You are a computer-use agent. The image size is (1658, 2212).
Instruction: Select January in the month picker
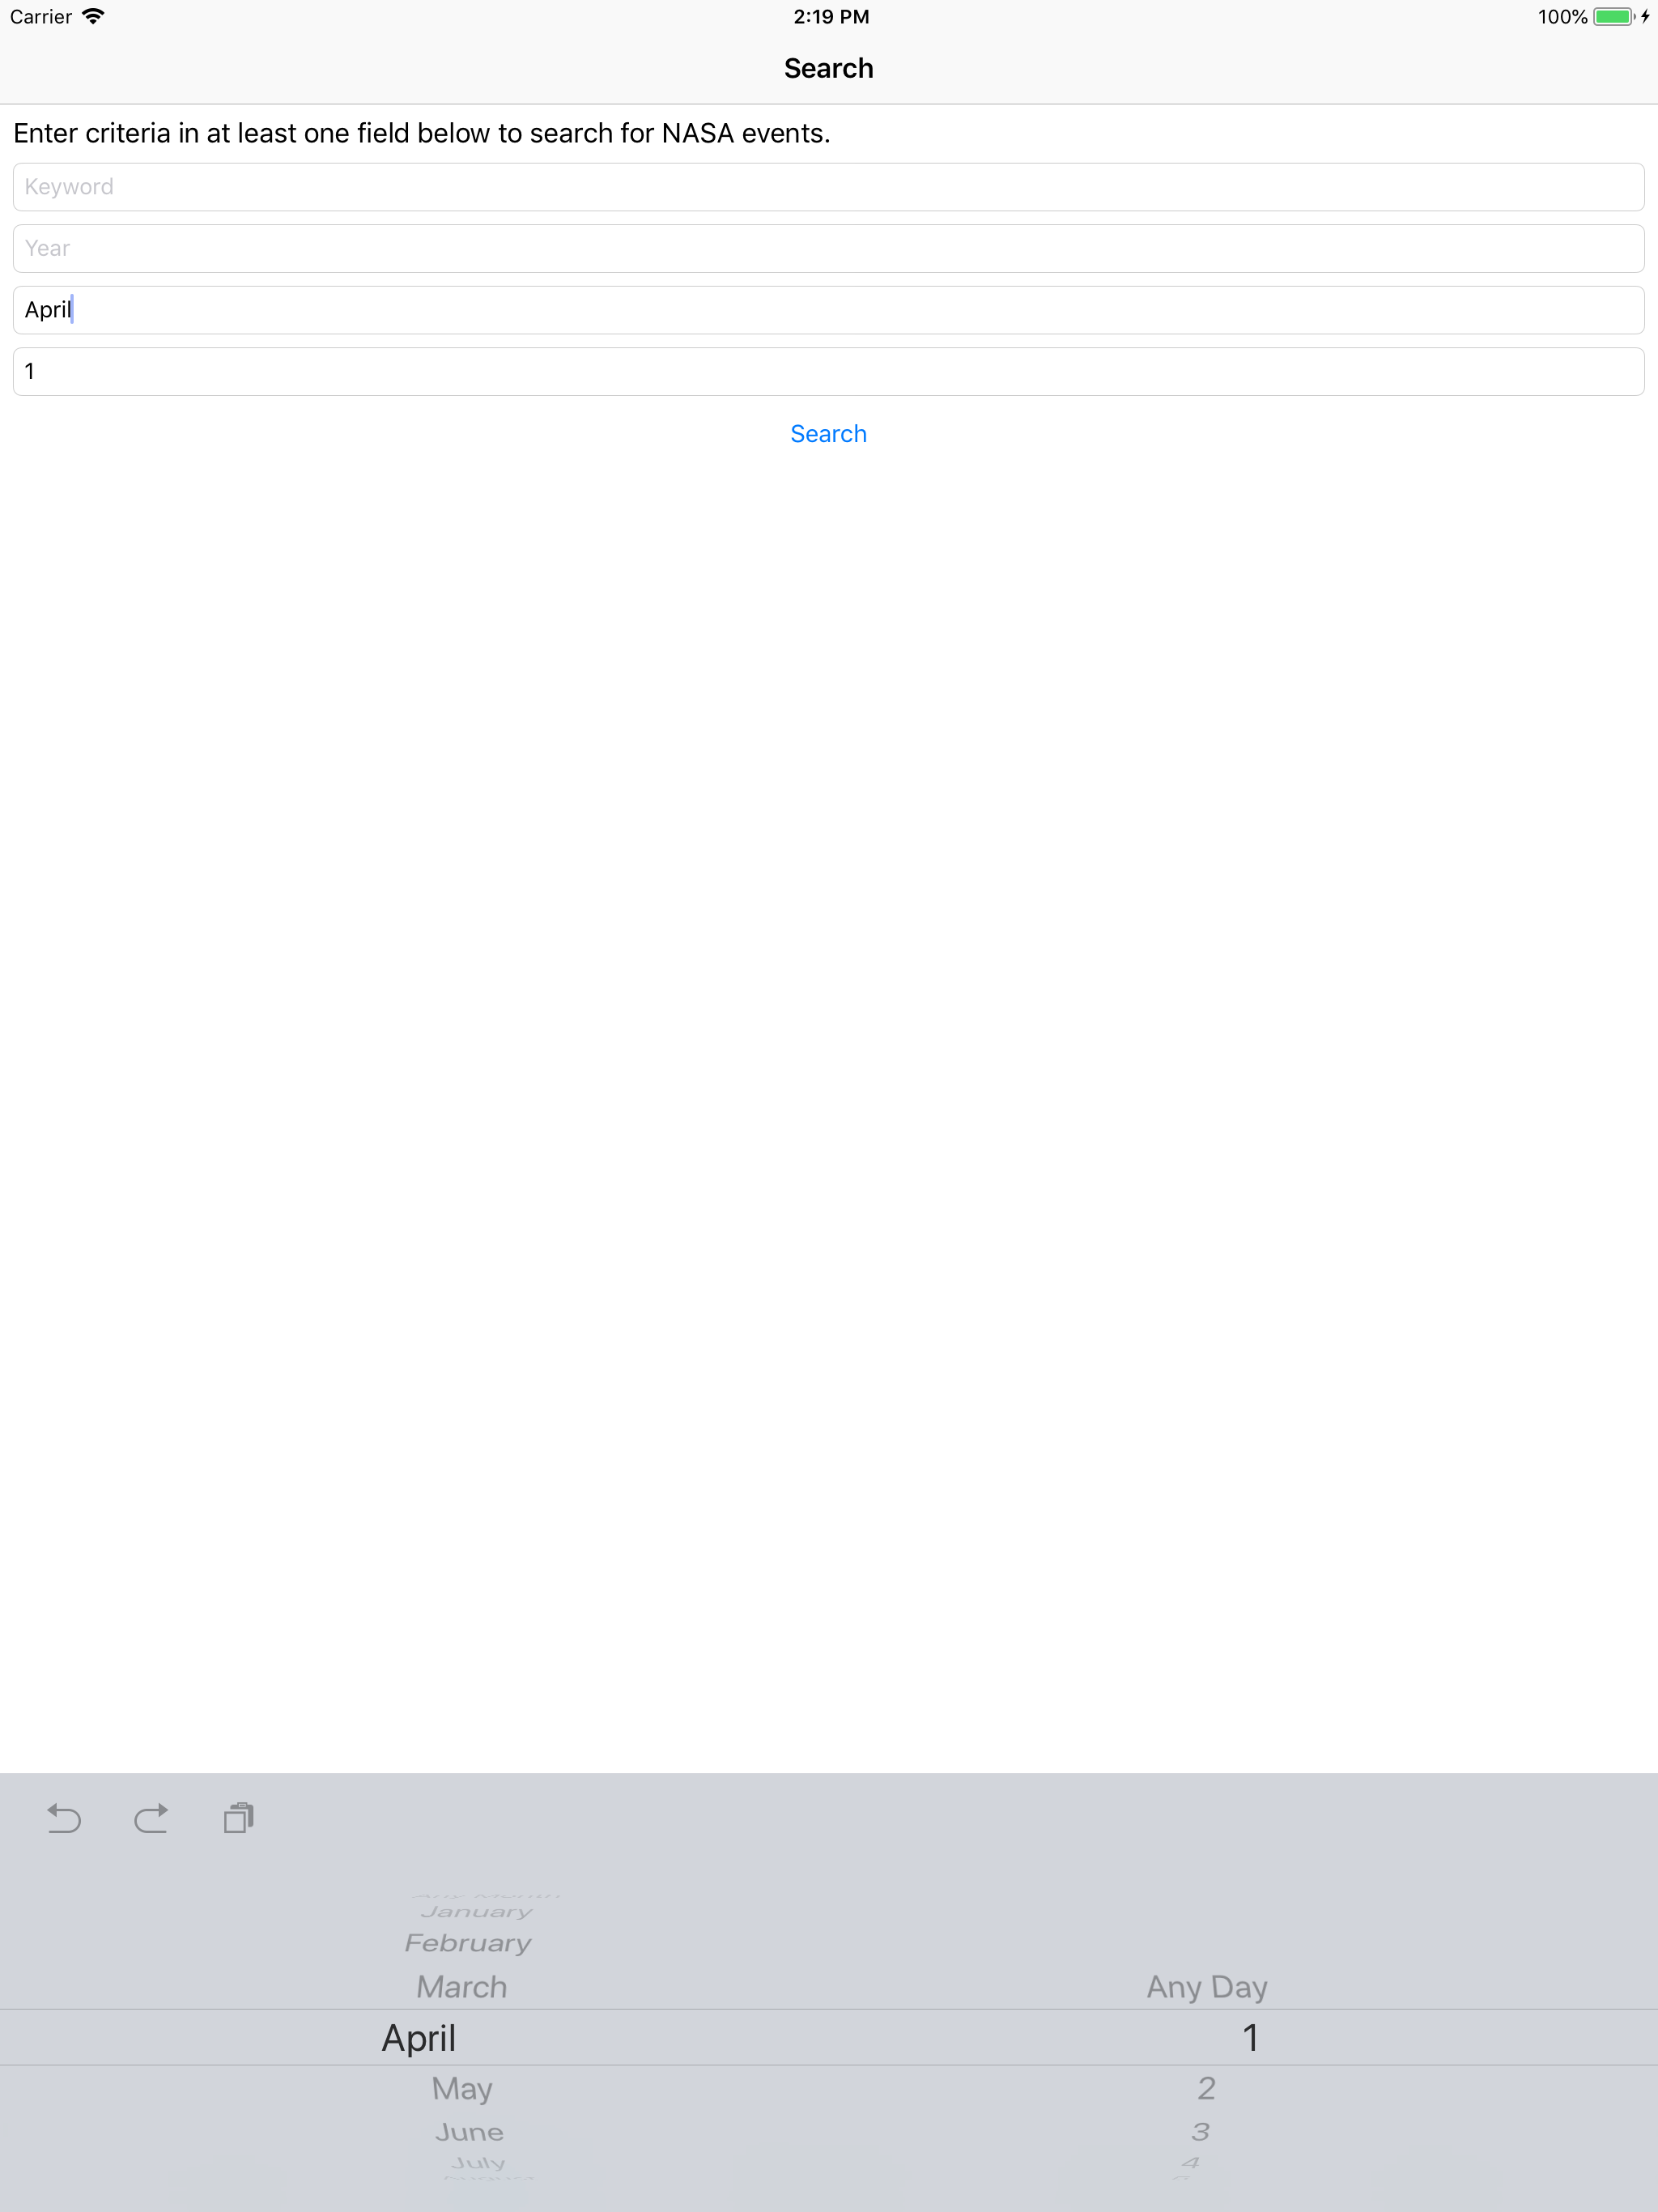[477, 1911]
